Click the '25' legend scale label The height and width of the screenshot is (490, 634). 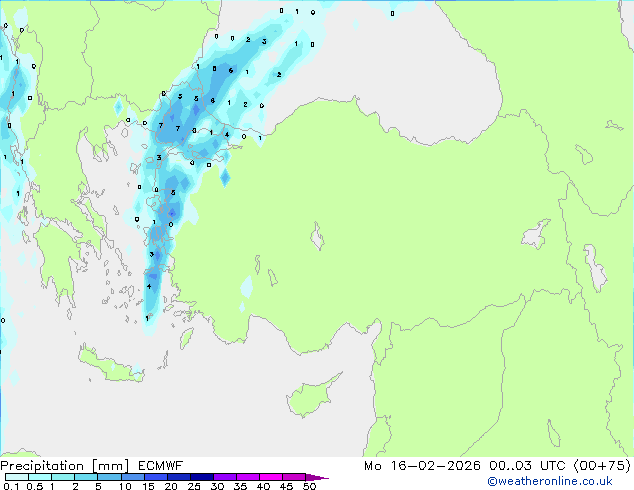[194, 486]
